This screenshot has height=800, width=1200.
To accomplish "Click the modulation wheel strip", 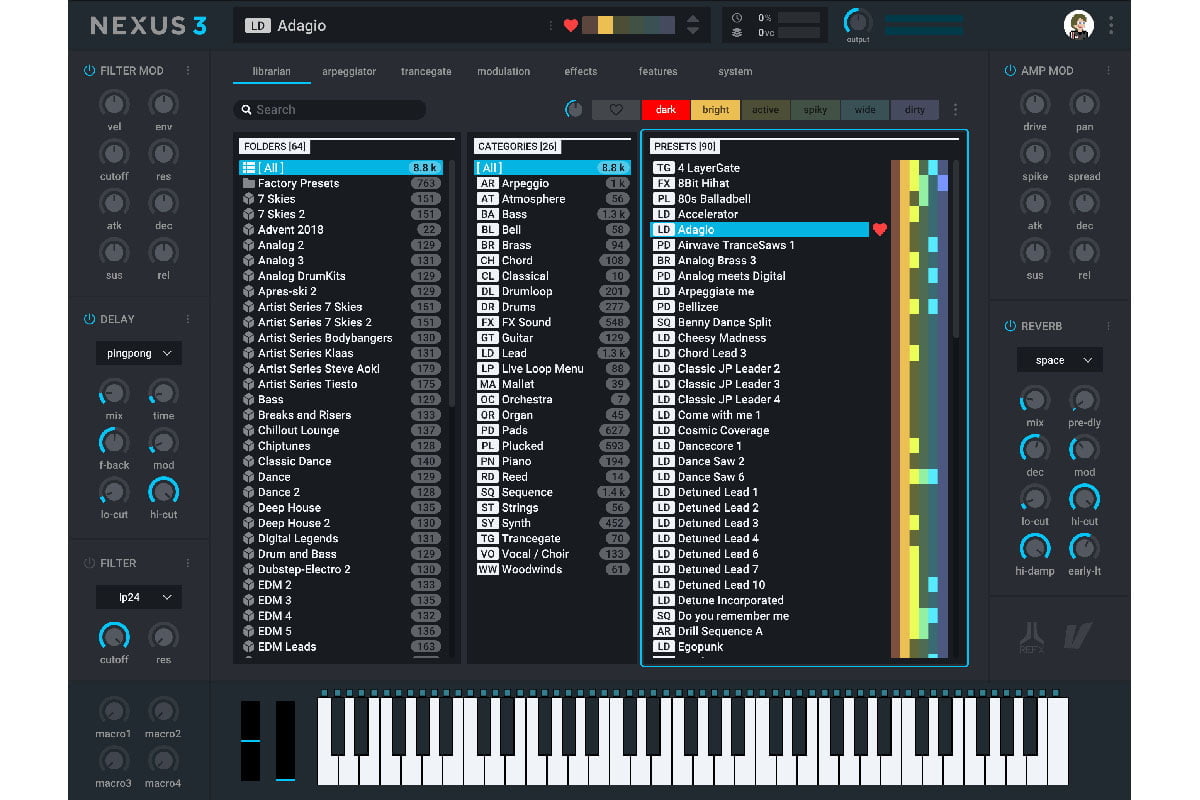I will click(285, 740).
